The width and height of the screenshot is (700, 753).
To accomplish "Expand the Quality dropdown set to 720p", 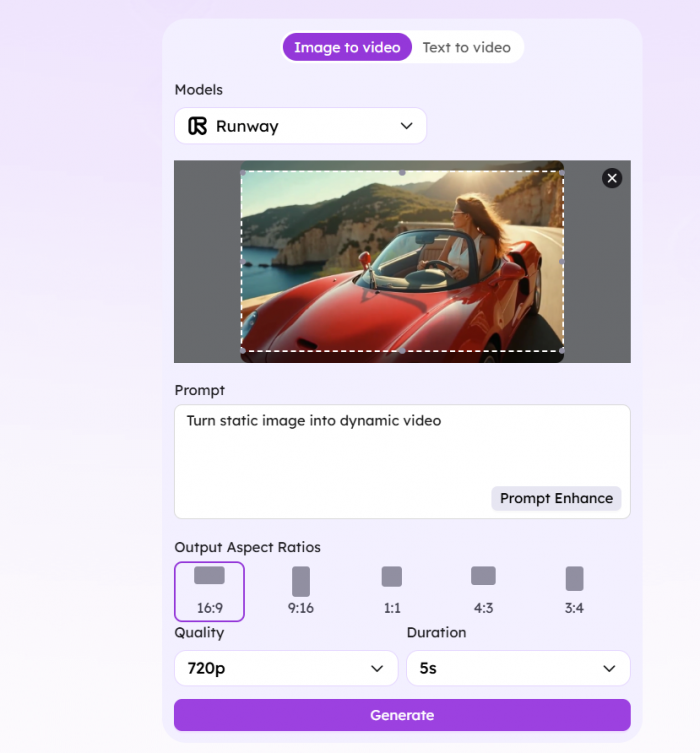I will 286,668.
